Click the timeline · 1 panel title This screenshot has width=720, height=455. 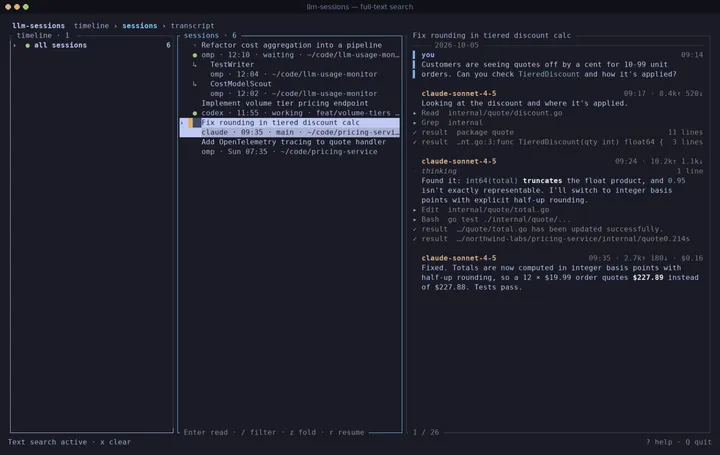43,35
